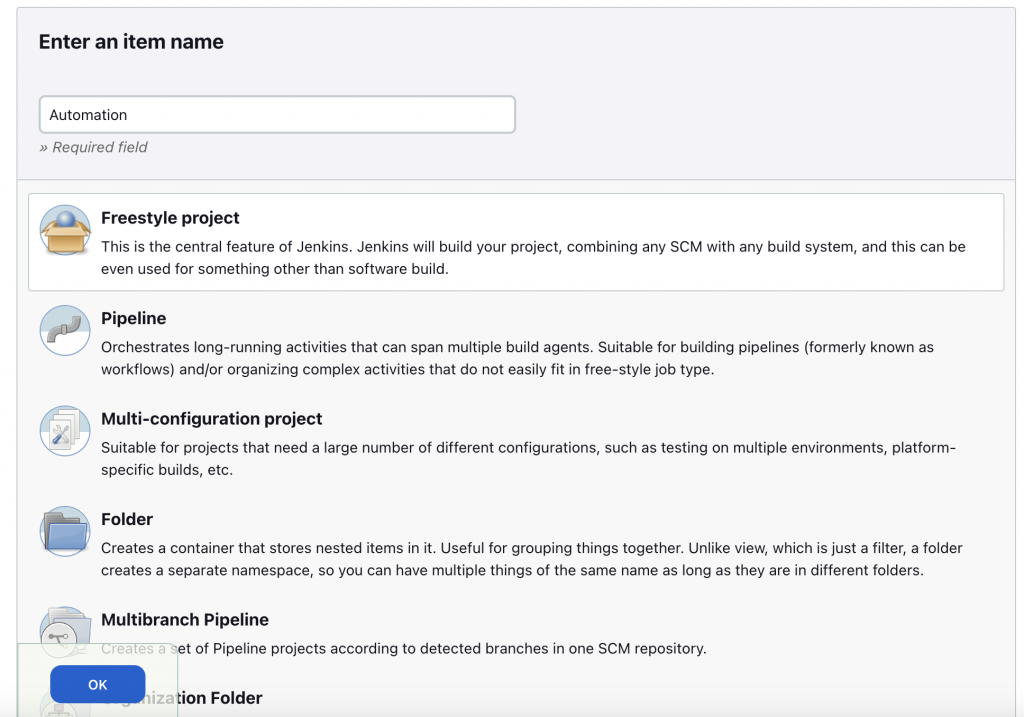Click the Freestyle project box icon
This screenshot has height=717, width=1024.
(x=65, y=230)
